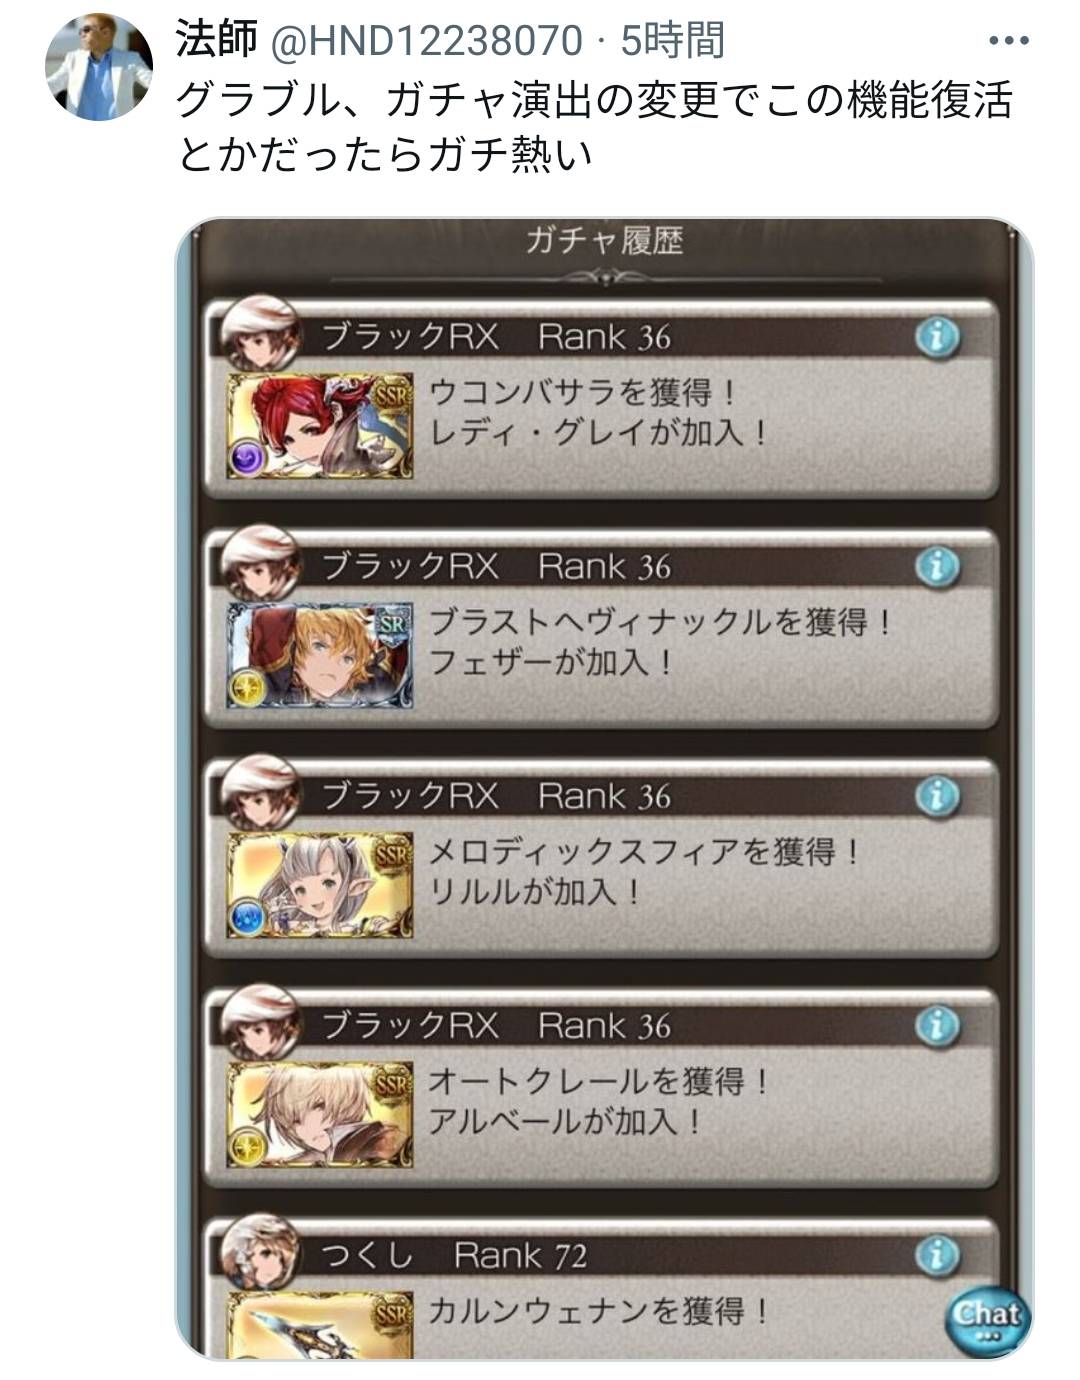Tap info icon on ブラストヘヴィナックル entry
This screenshot has width=1080, height=1380.
coord(937,567)
